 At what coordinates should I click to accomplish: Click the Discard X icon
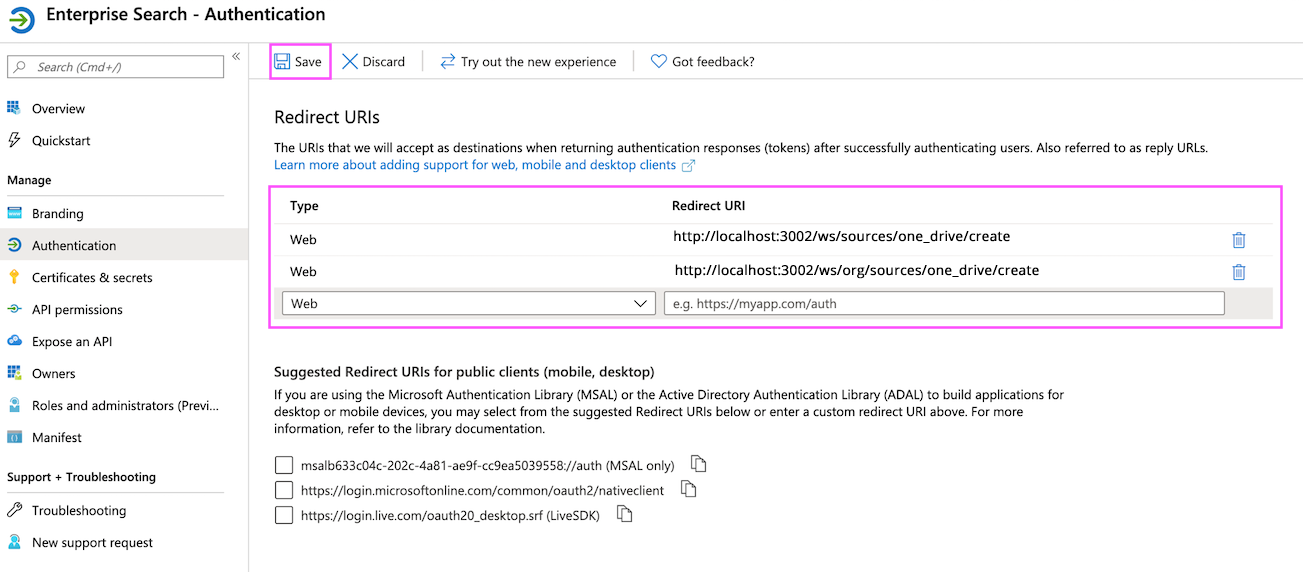350,62
